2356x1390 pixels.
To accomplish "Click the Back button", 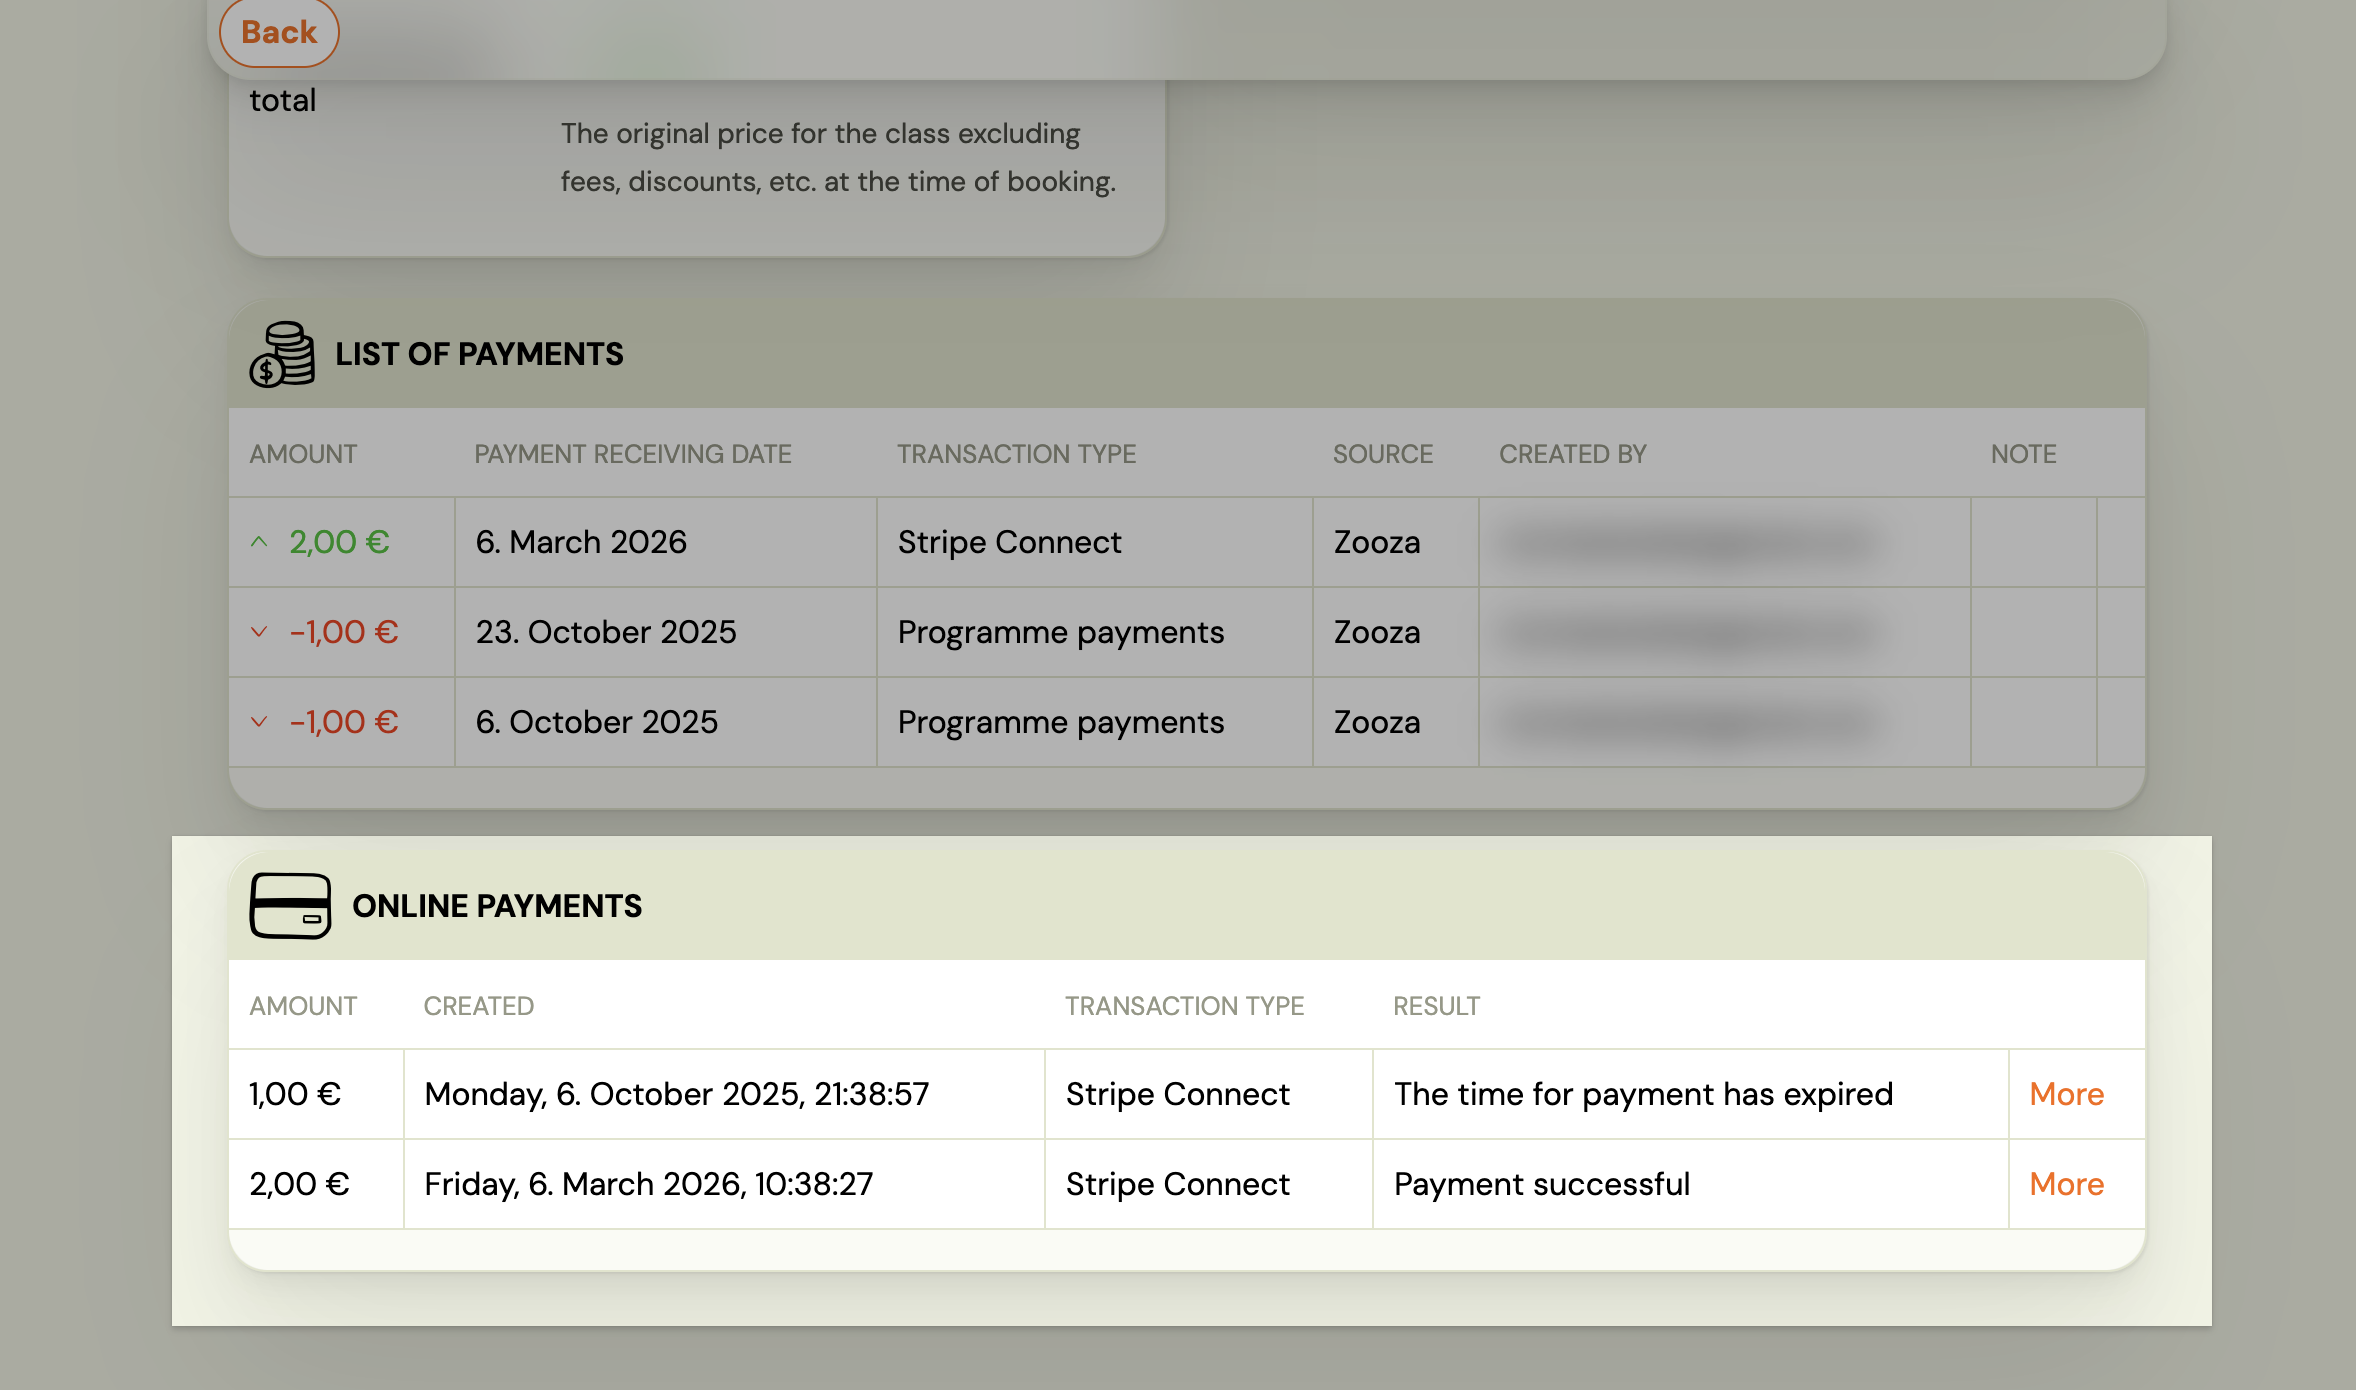I will point(278,32).
